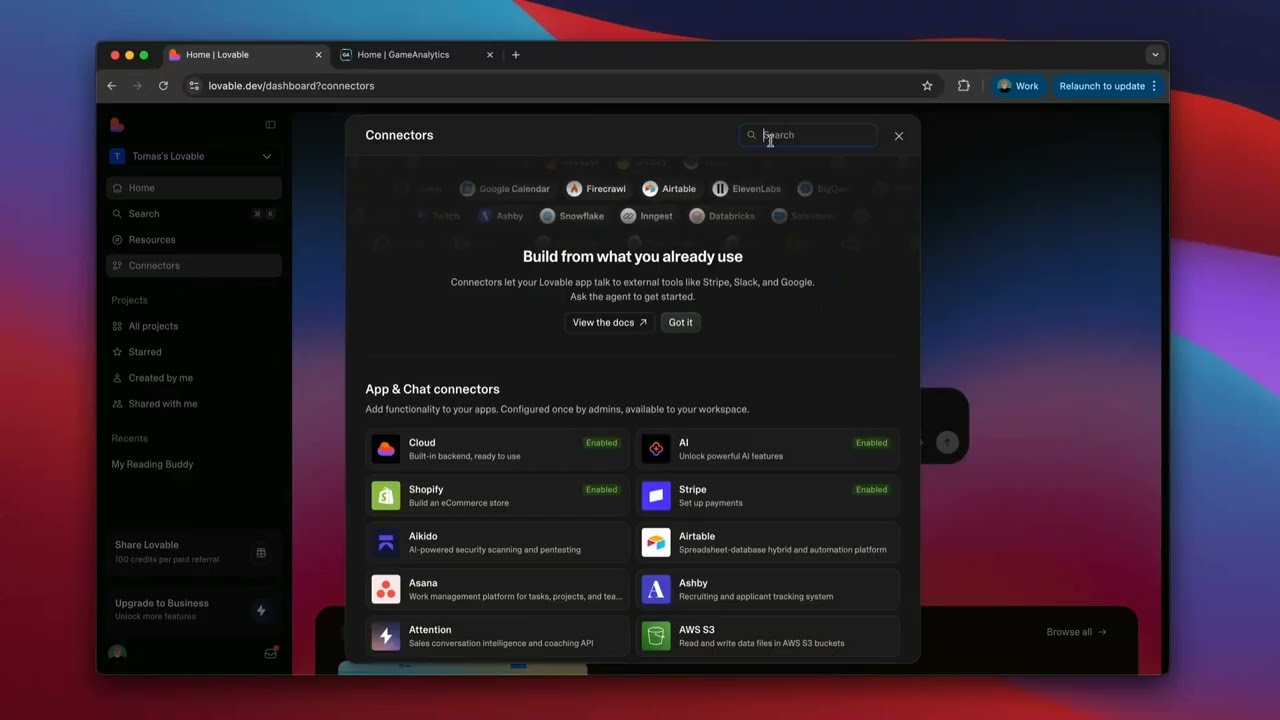Open the inbox notifications icon in sidebar

[x=270, y=653]
